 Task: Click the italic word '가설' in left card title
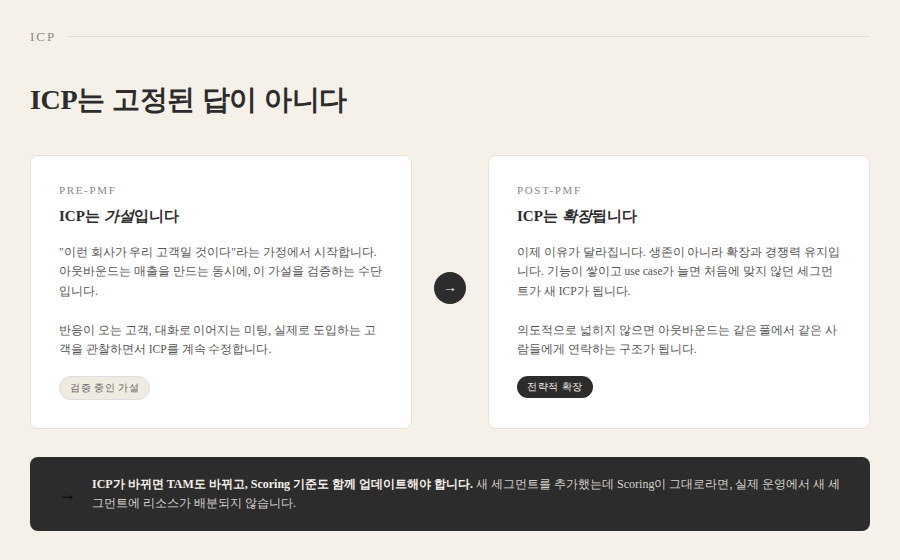pyautogui.click(x=119, y=216)
